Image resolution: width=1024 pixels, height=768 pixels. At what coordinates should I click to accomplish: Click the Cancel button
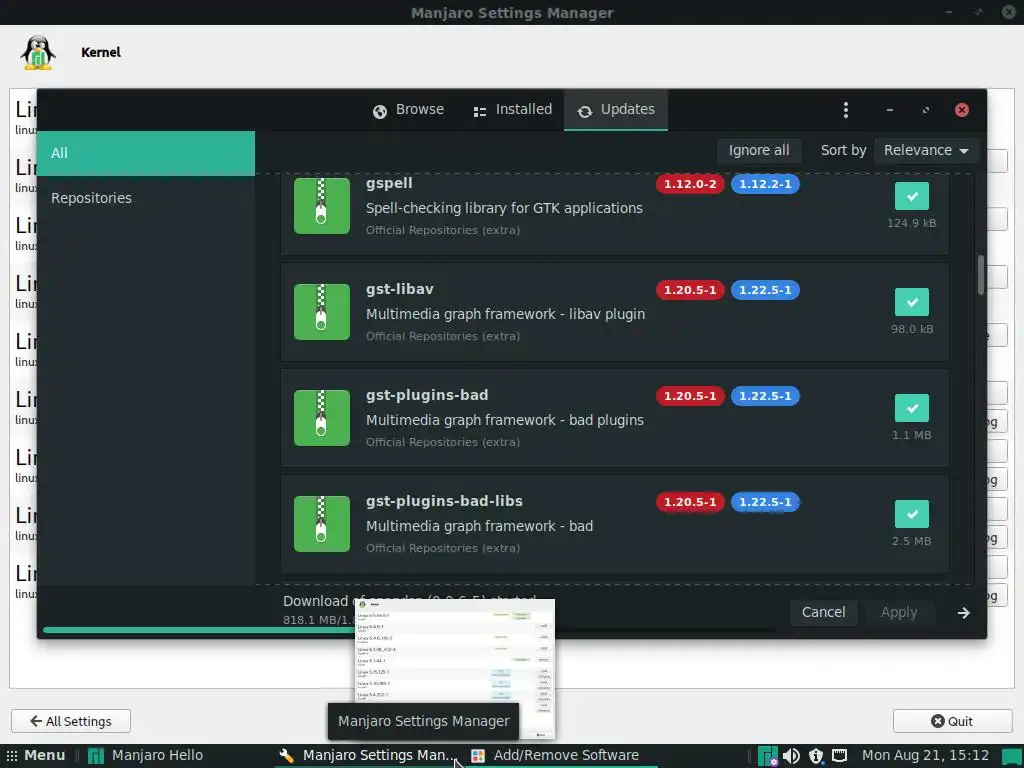tap(824, 613)
